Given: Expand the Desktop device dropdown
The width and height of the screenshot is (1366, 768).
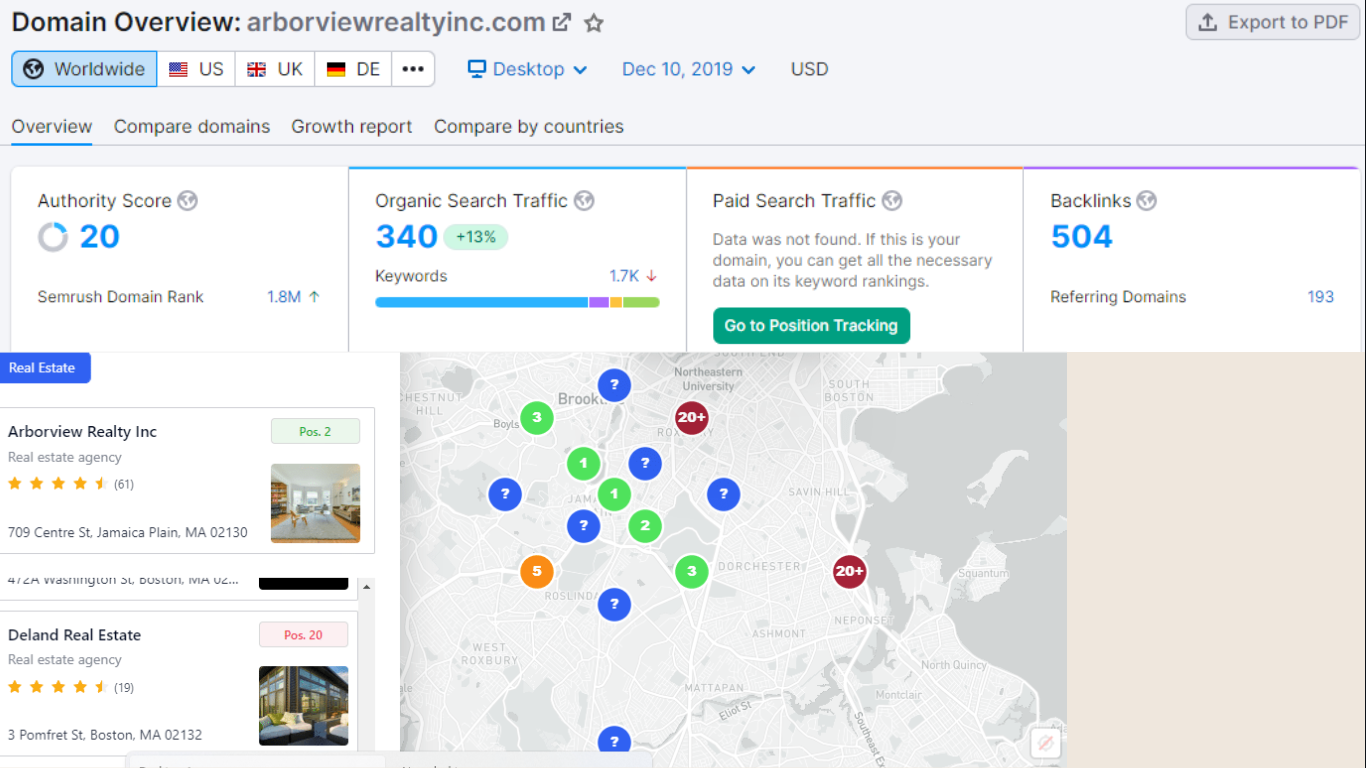Looking at the screenshot, I should pos(528,69).
